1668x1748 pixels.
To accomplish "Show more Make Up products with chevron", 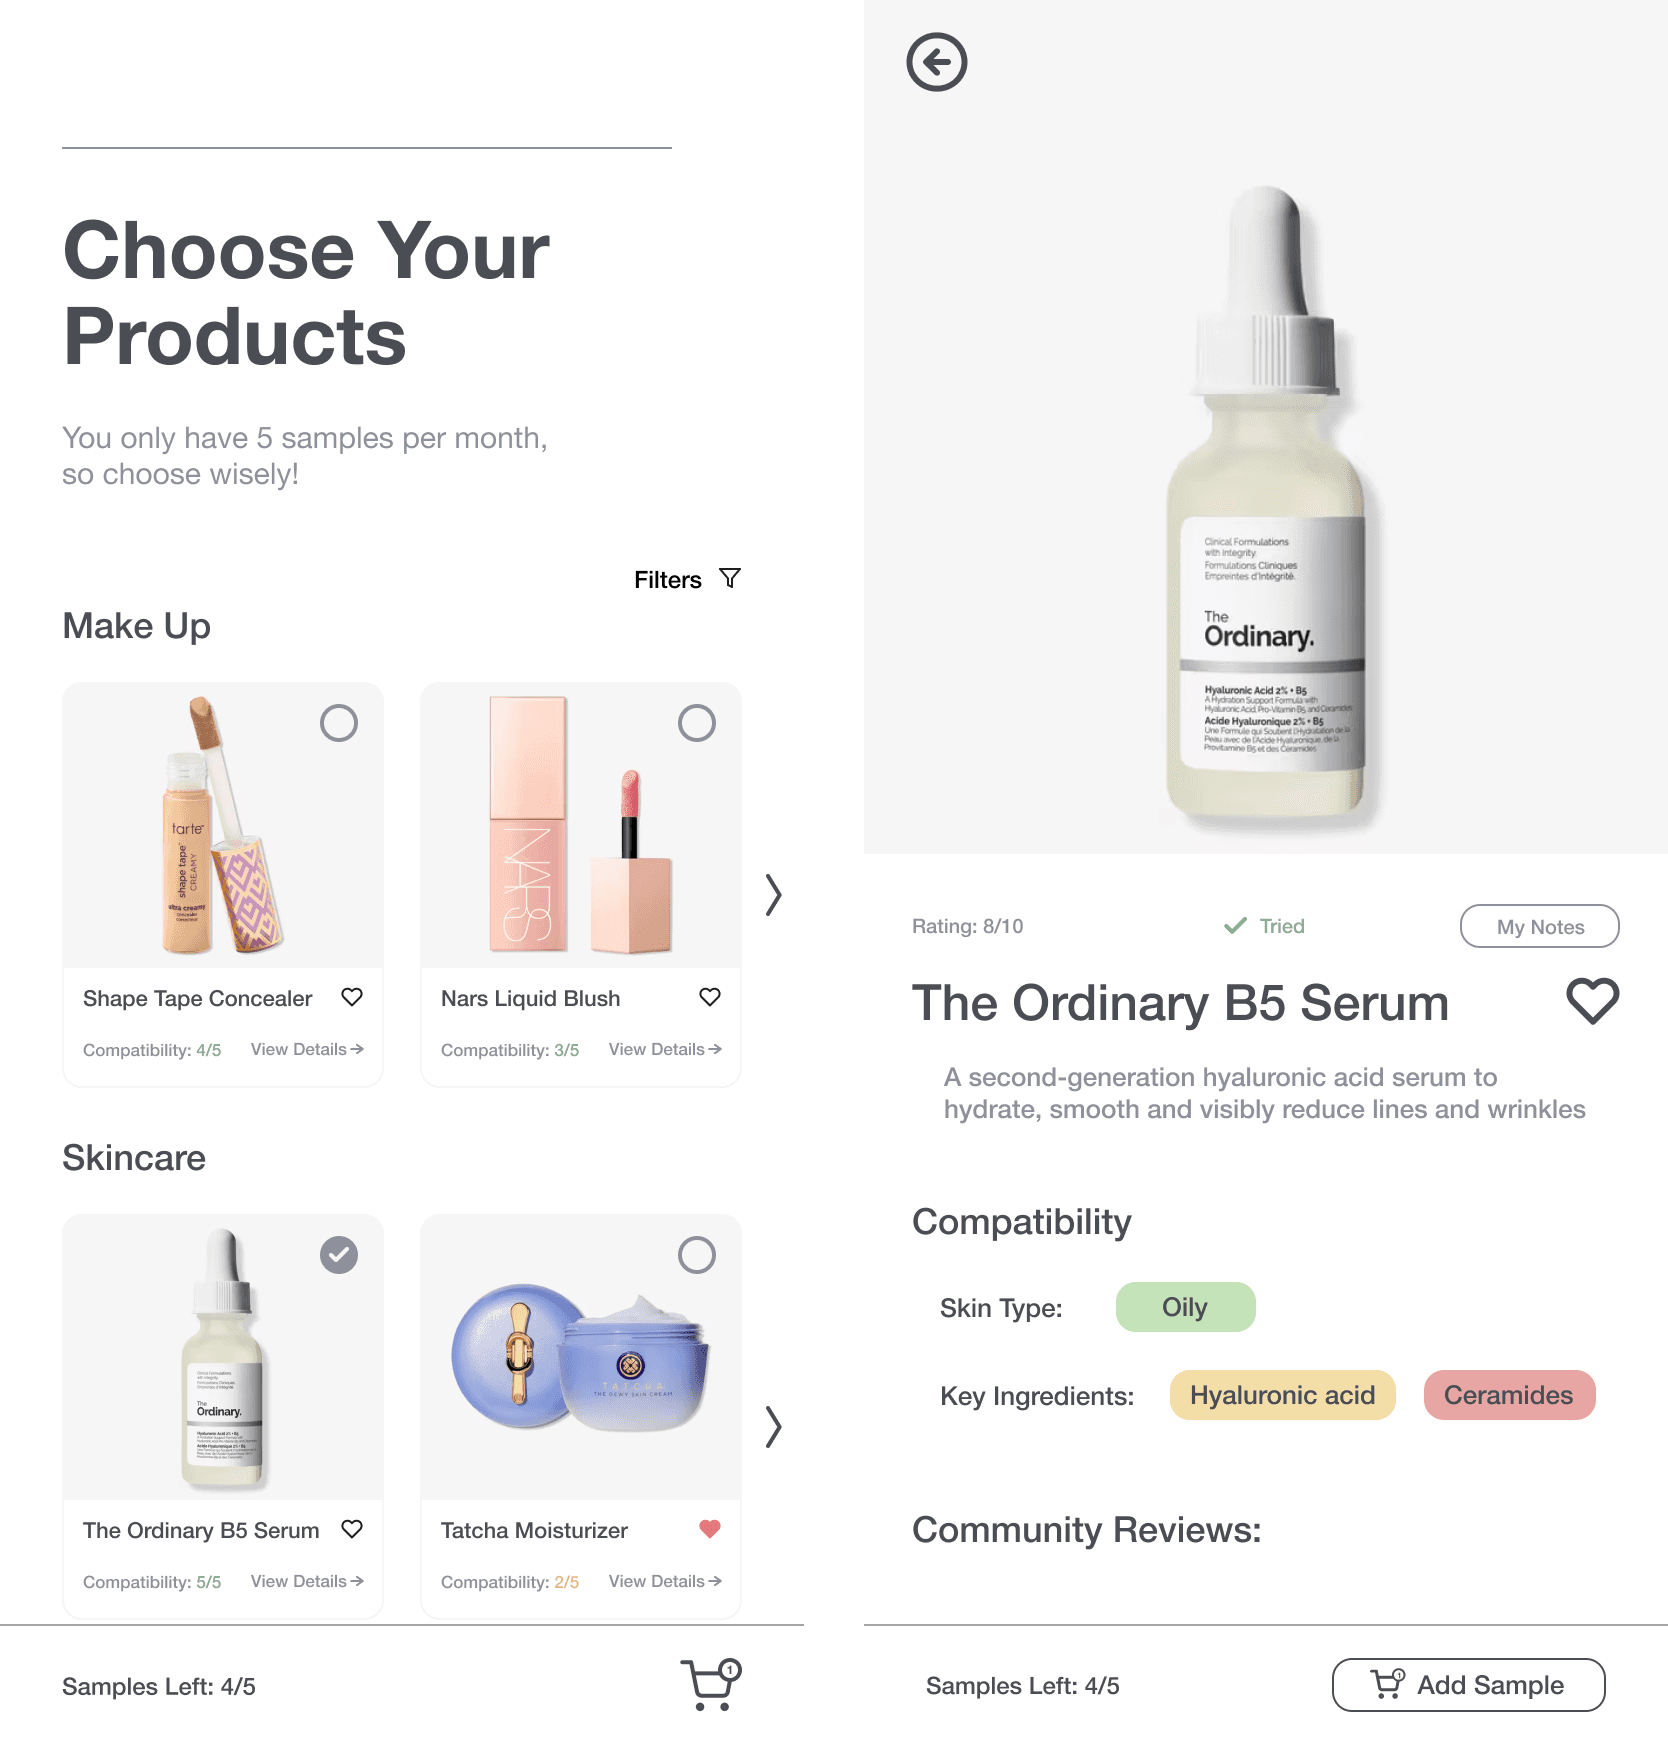I will [773, 895].
